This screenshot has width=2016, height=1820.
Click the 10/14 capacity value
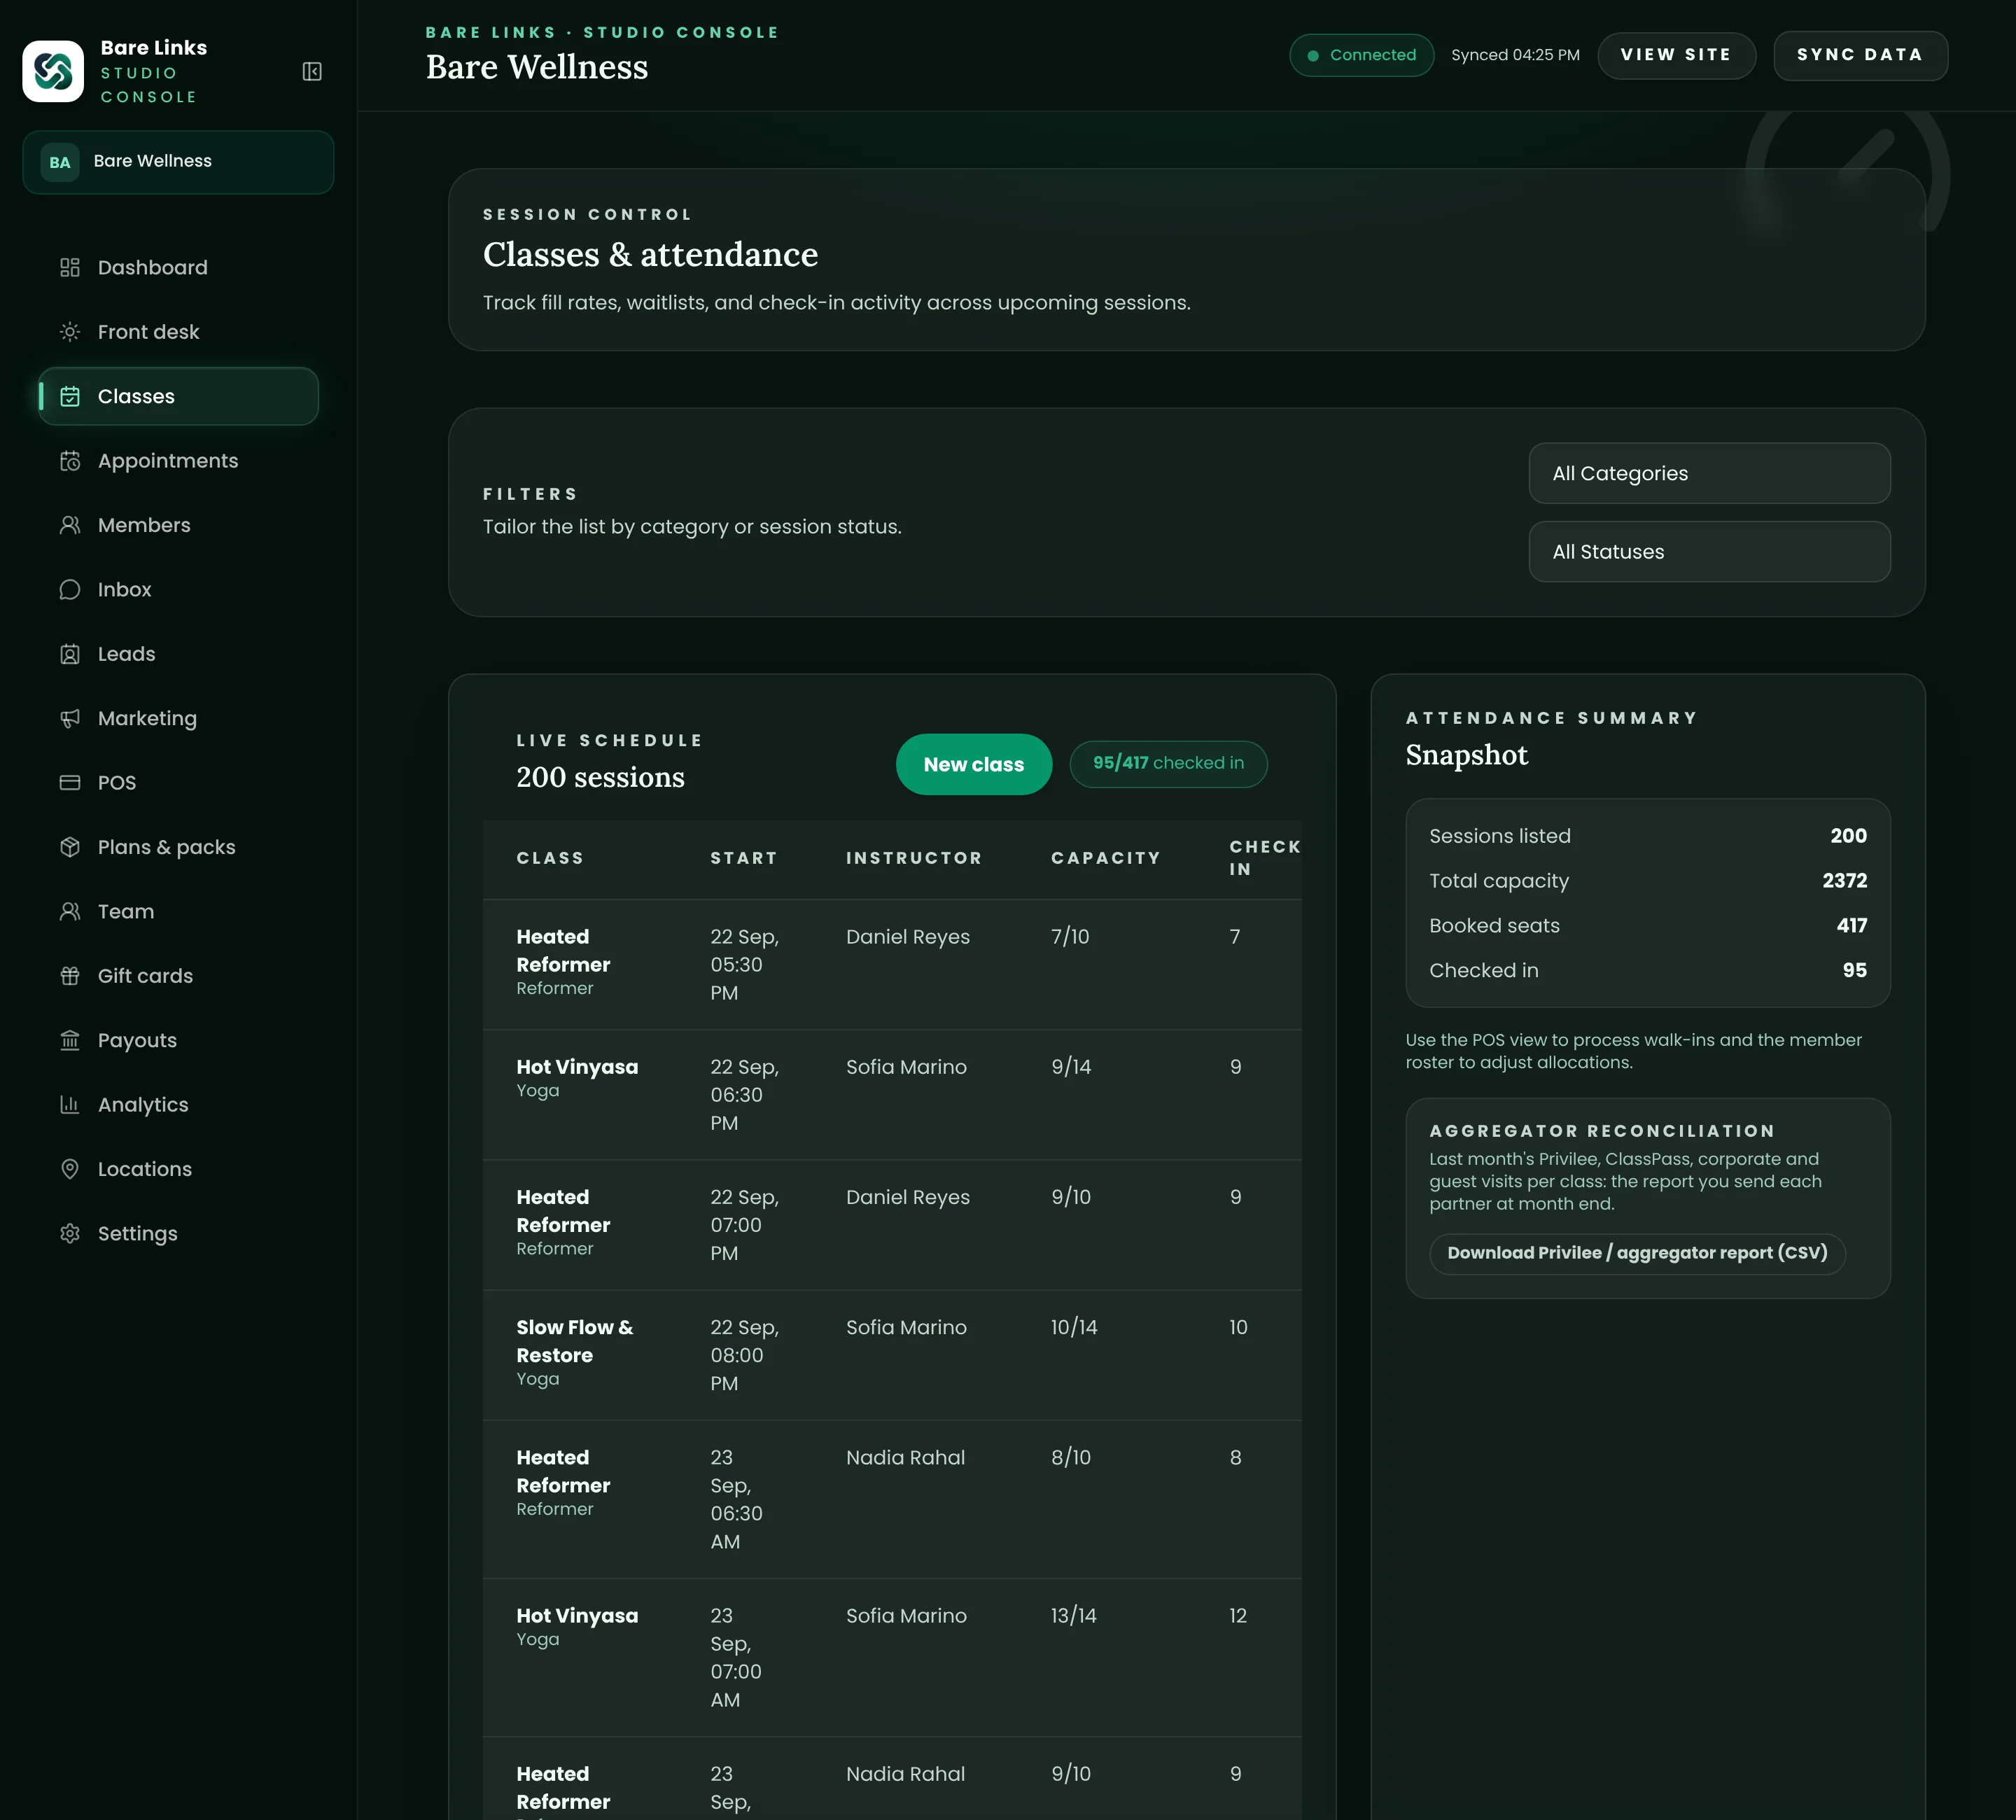coord(1074,1327)
